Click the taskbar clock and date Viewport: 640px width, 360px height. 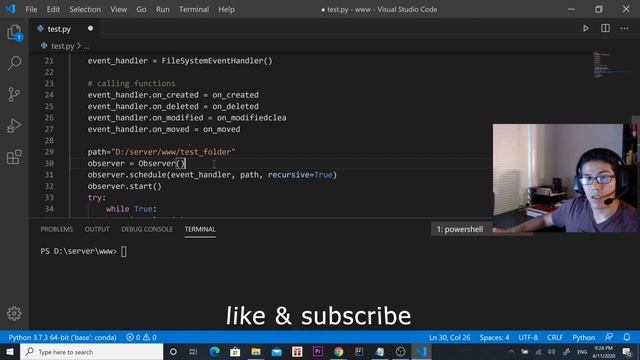603,351
